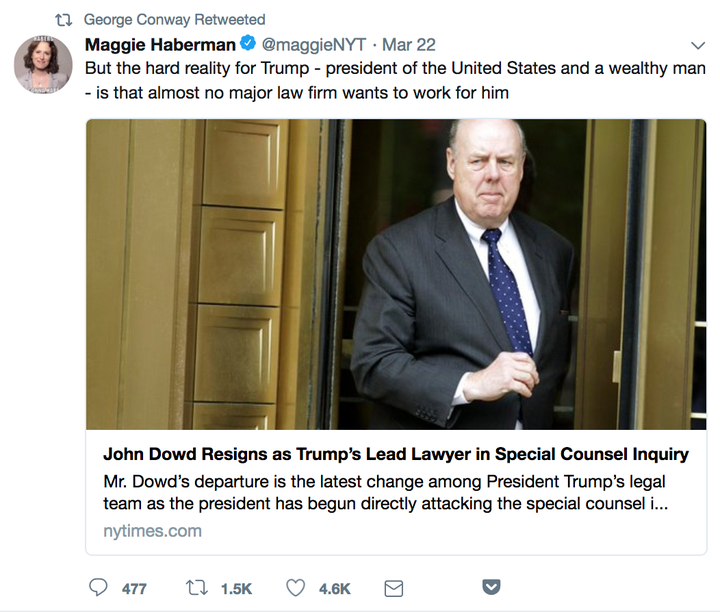This screenshot has height=612, width=720.
Task: Like the tweet with the heart icon
Action: (x=295, y=588)
